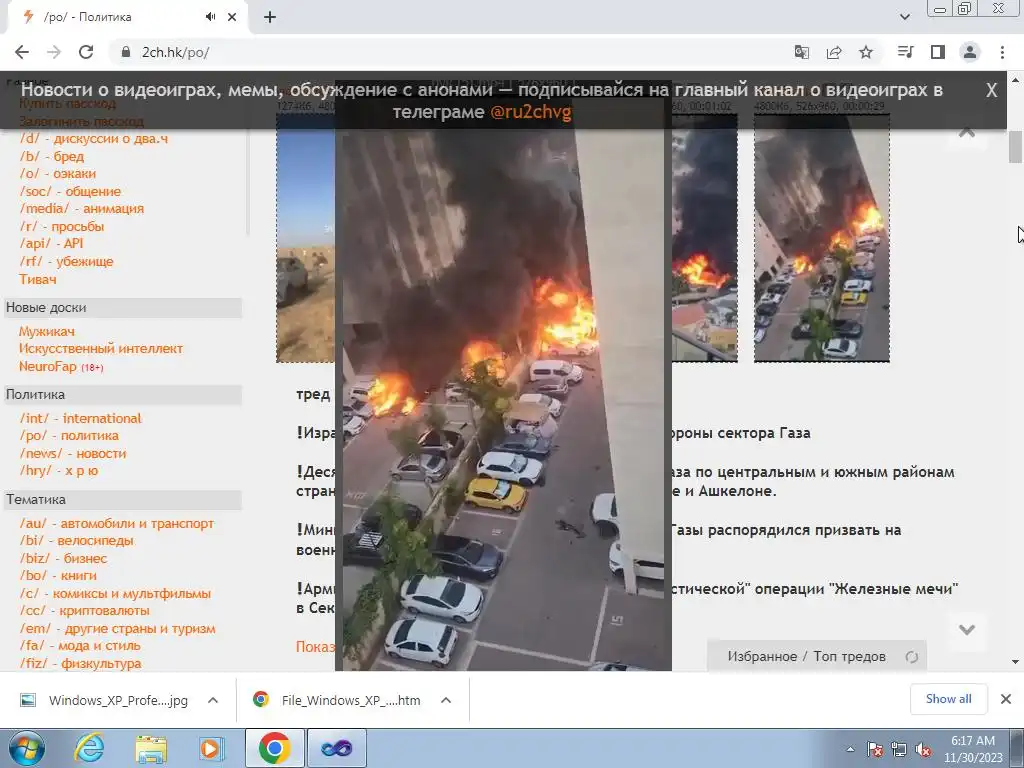View site info lock icon
1024x768 pixels.
(x=126, y=52)
